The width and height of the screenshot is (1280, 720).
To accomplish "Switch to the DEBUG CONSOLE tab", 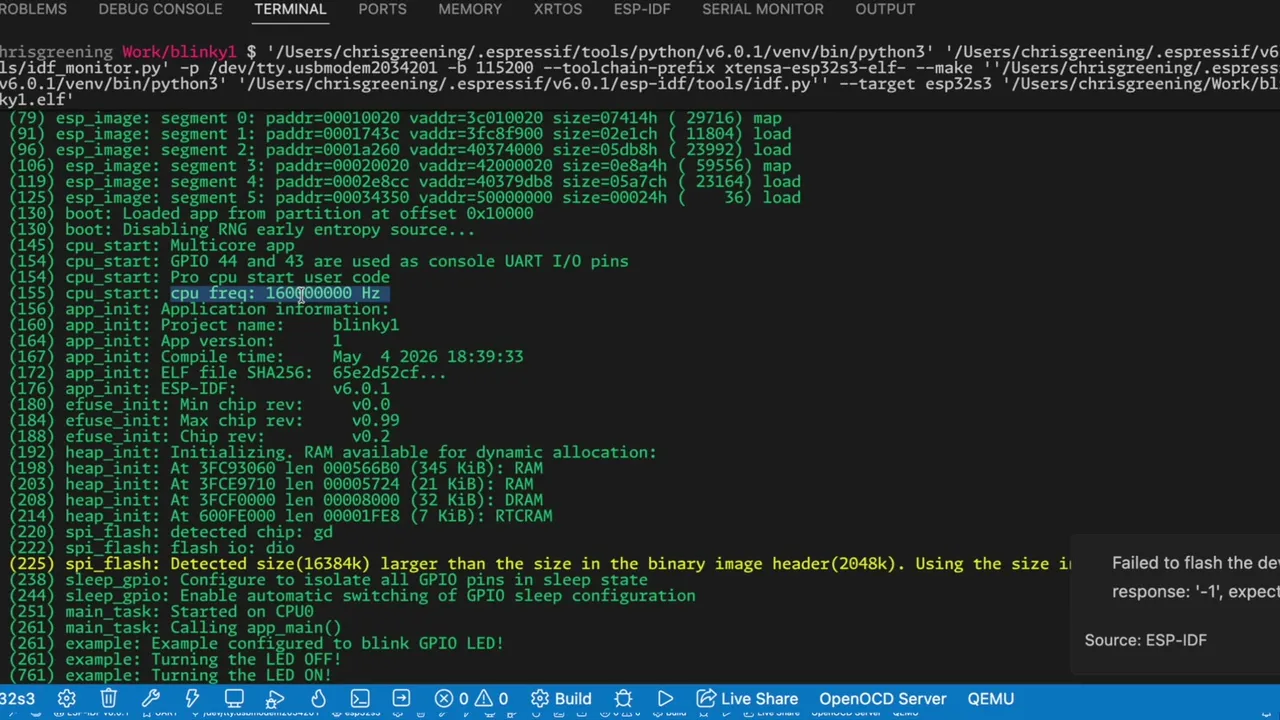I will click(160, 9).
